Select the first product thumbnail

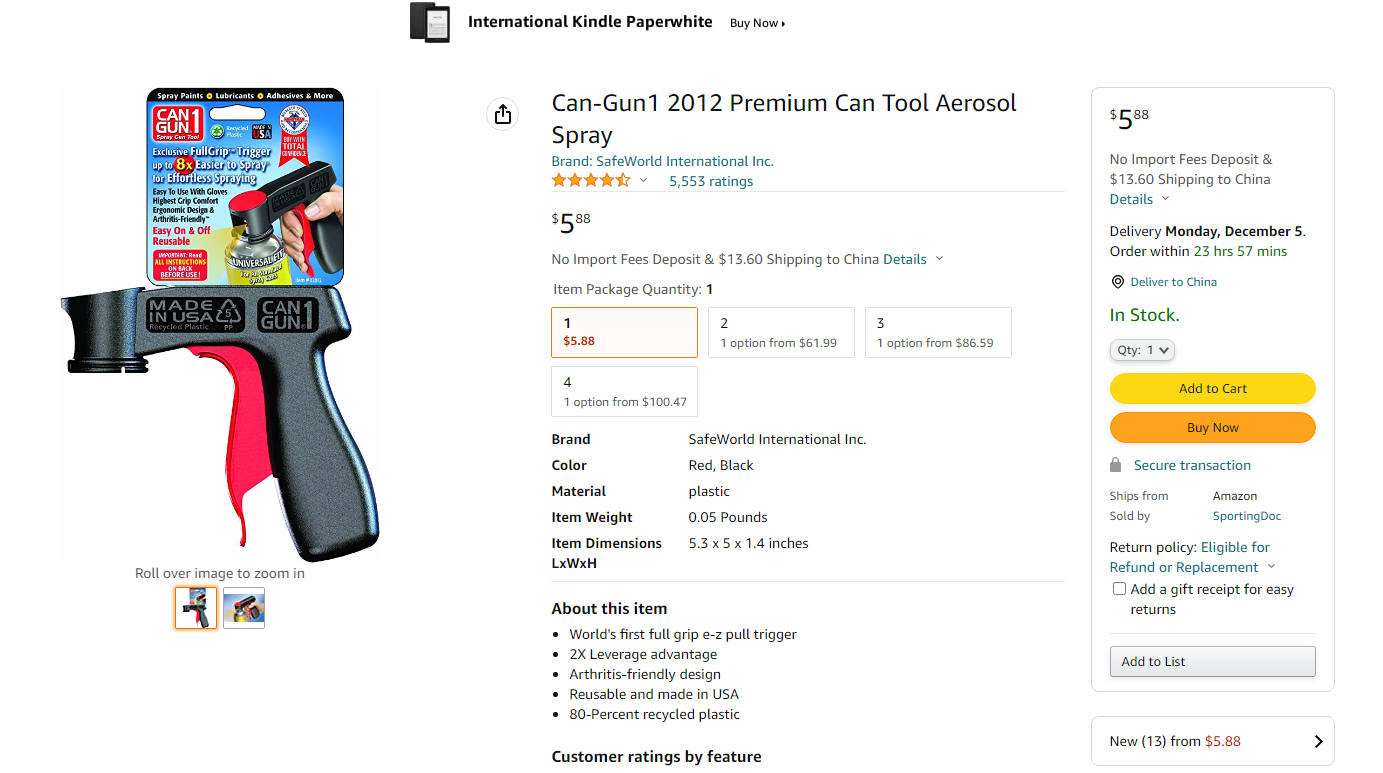pos(196,608)
